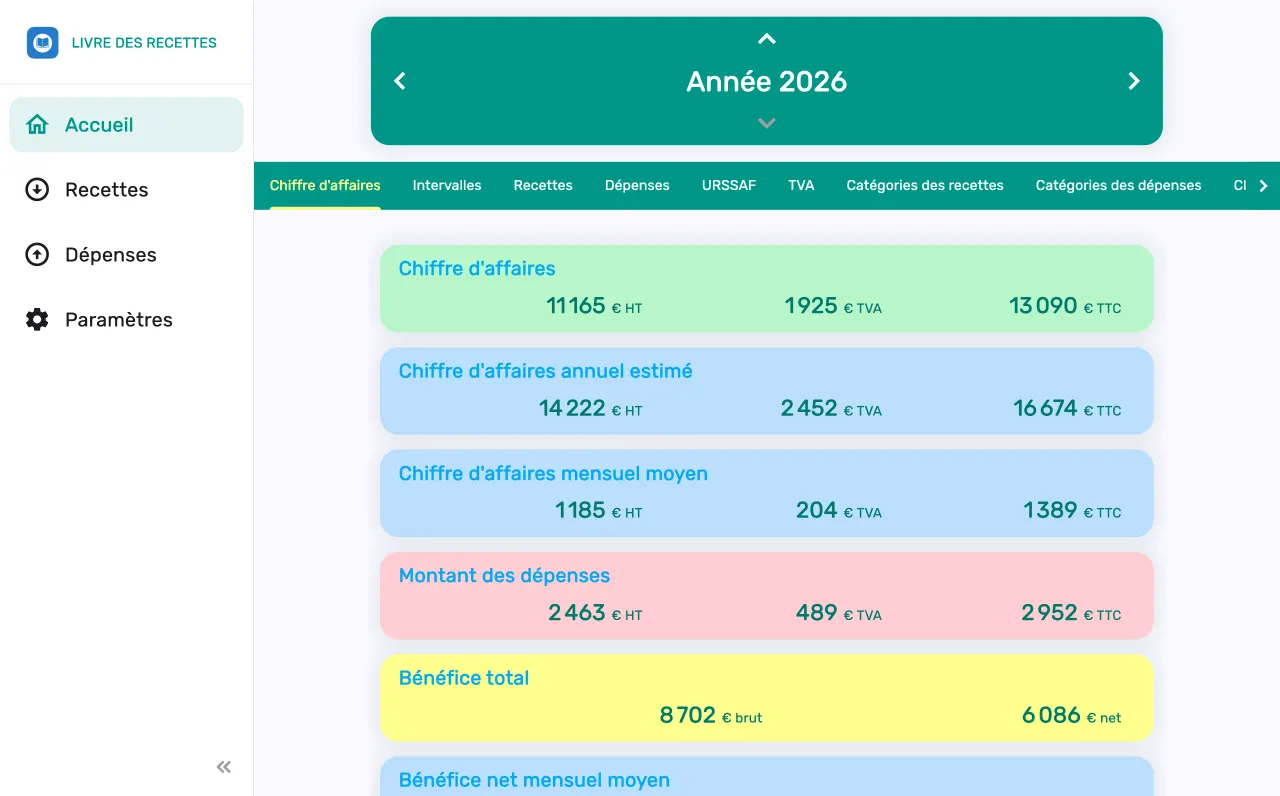
Task: Switch to the URSSAF tab
Action: tap(729, 186)
